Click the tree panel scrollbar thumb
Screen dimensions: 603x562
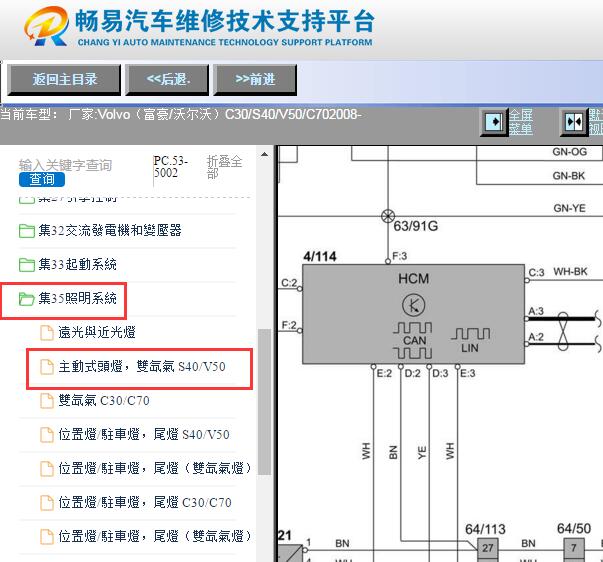[x=264, y=402]
